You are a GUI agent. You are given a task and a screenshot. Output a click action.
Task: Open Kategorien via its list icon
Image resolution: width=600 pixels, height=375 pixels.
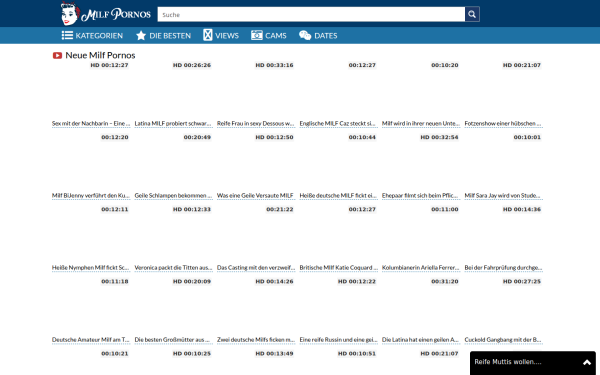pyautogui.click(x=67, y=35)
